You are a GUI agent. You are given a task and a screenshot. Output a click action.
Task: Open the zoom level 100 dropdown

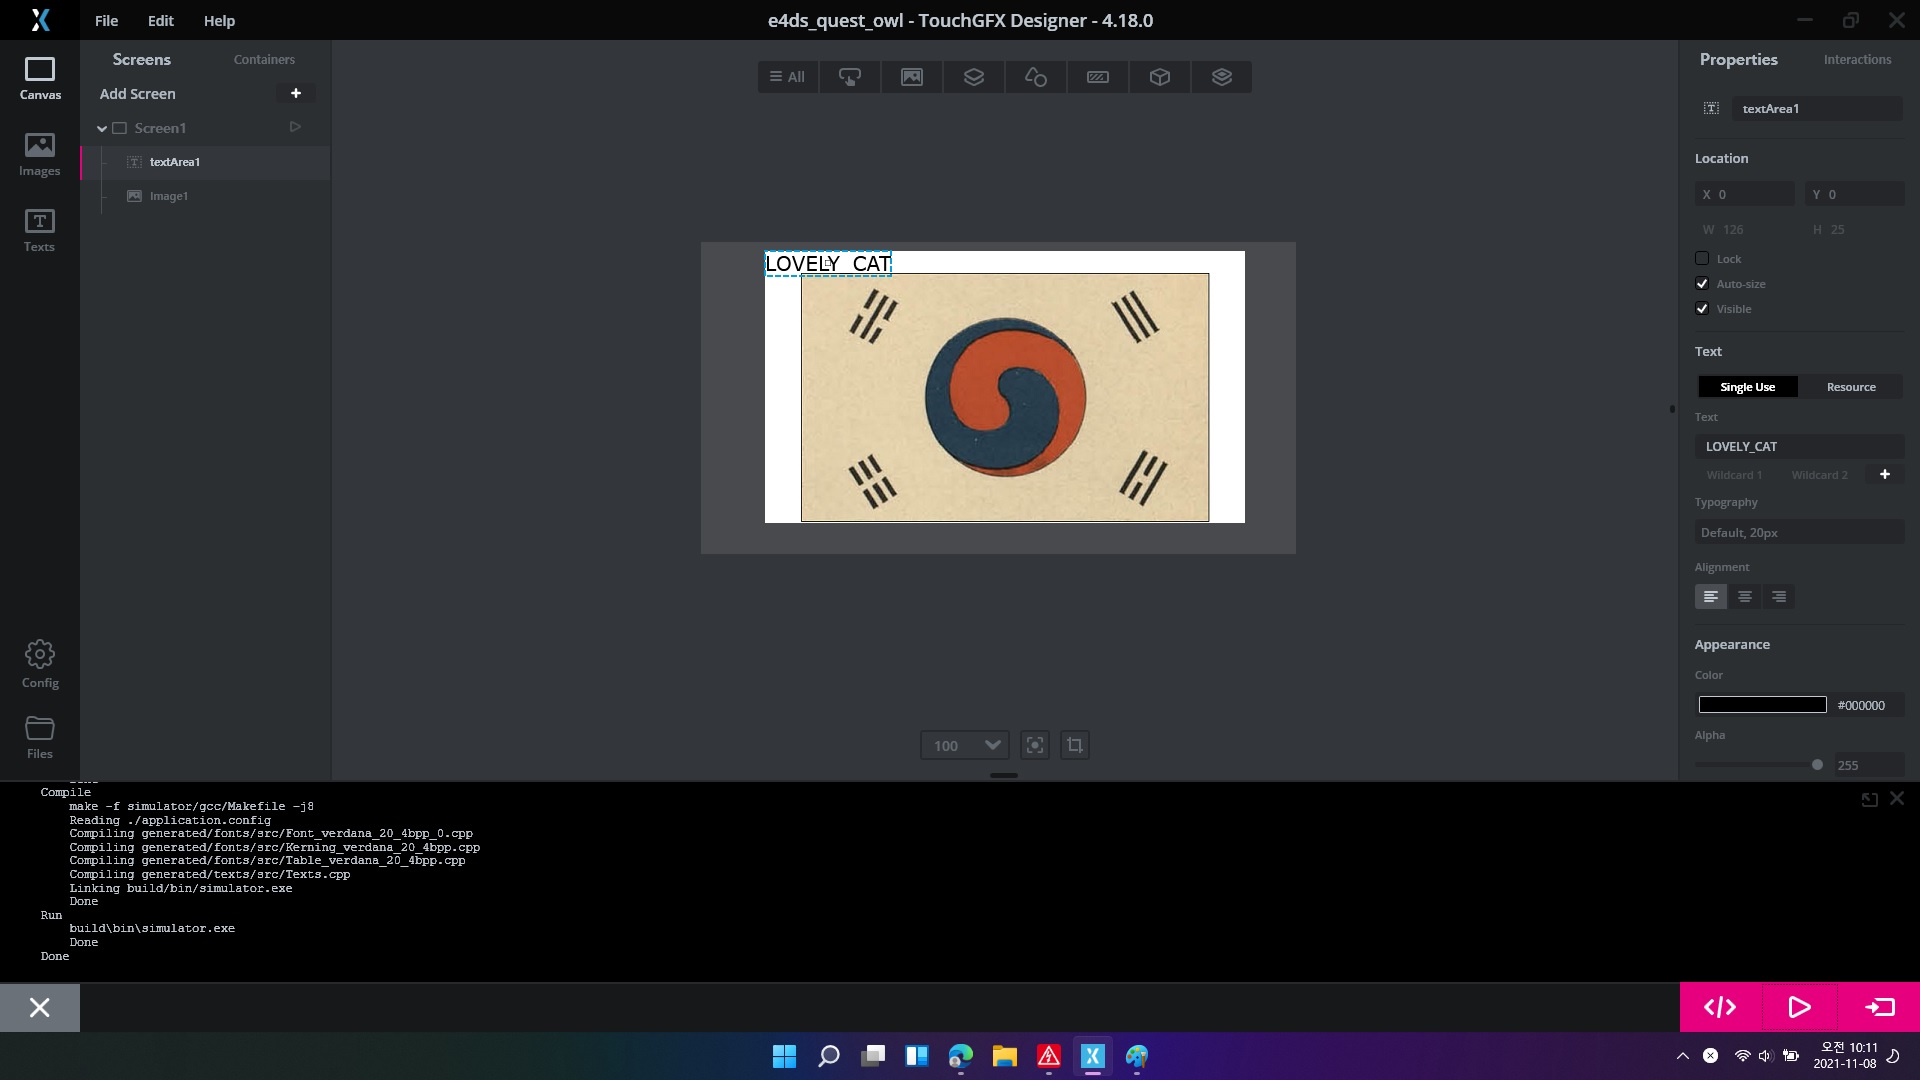pyautogui.click(x=965, y=745)
